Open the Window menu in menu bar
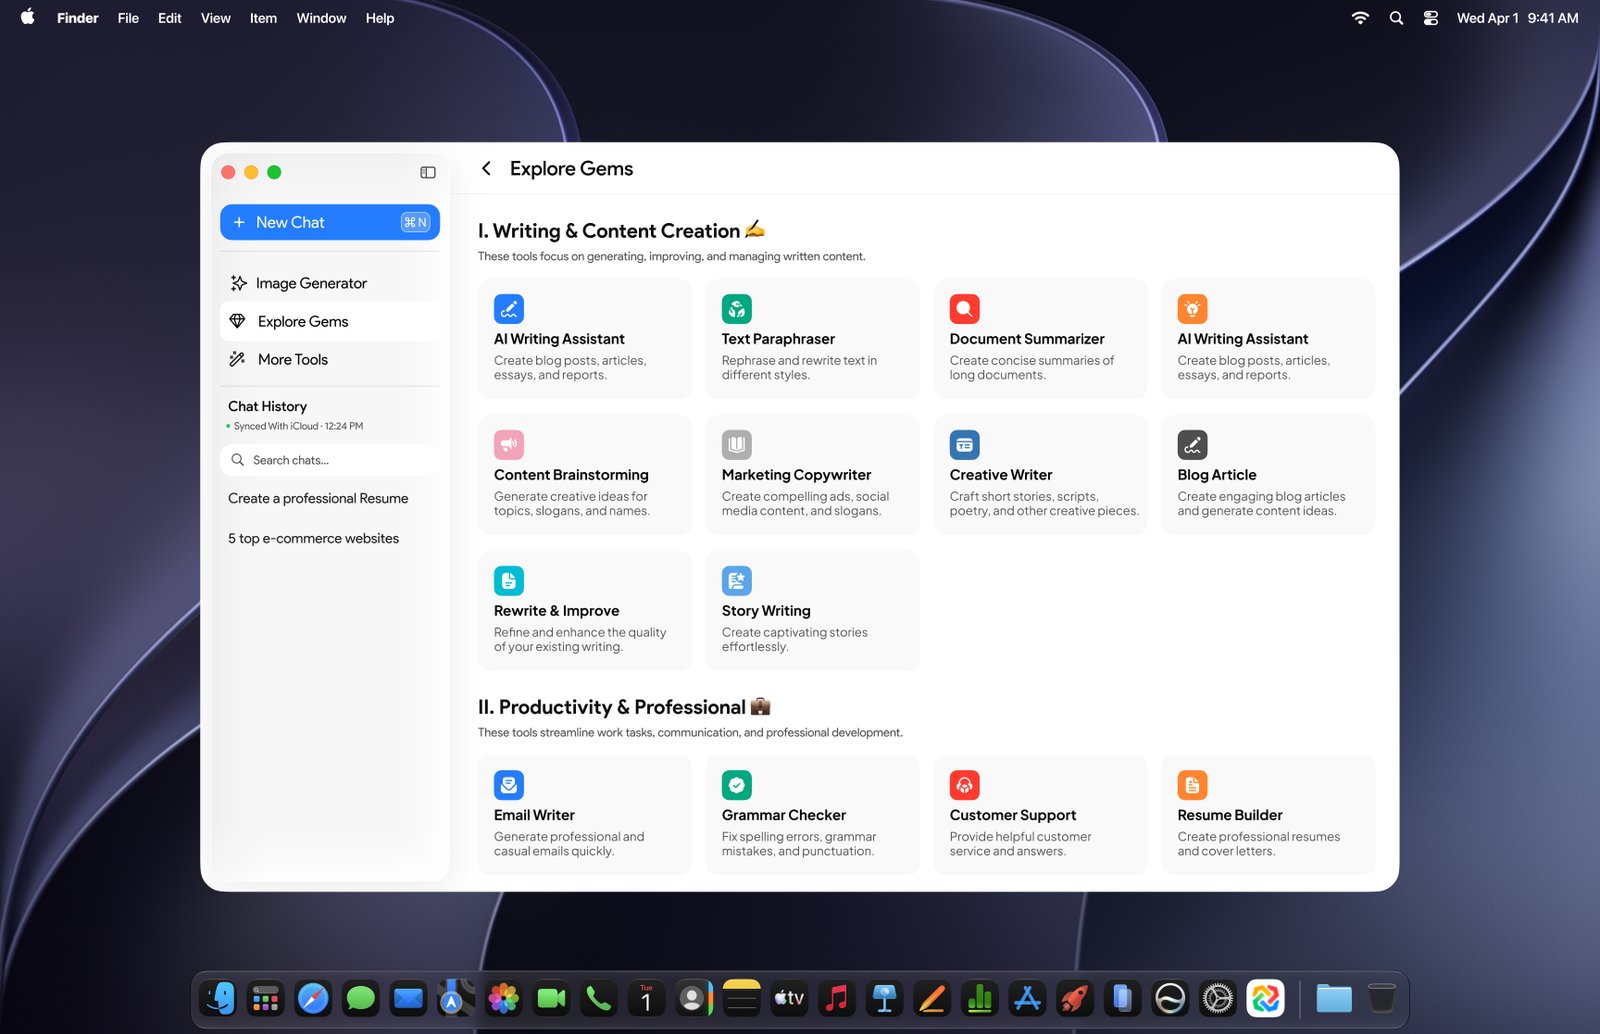Viewport: 1600px width, 1034px height. coord(321,18)
